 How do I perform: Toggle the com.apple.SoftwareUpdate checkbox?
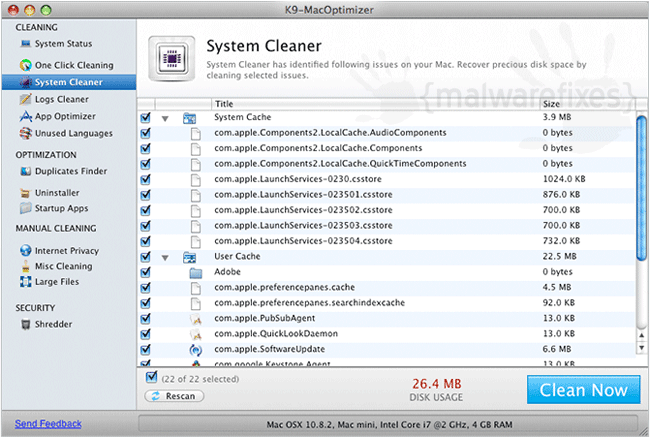pyautogui.click(x=146, y=350)
